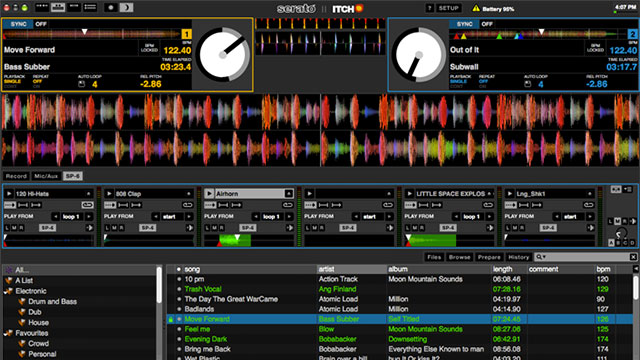Open the help question mark button

click(429, 8)
